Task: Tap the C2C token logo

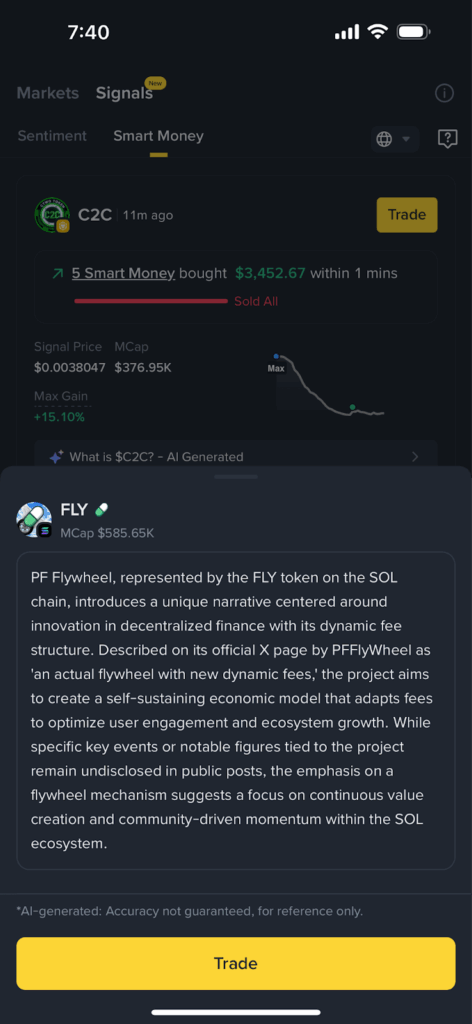Action: [x=52, y=215]
